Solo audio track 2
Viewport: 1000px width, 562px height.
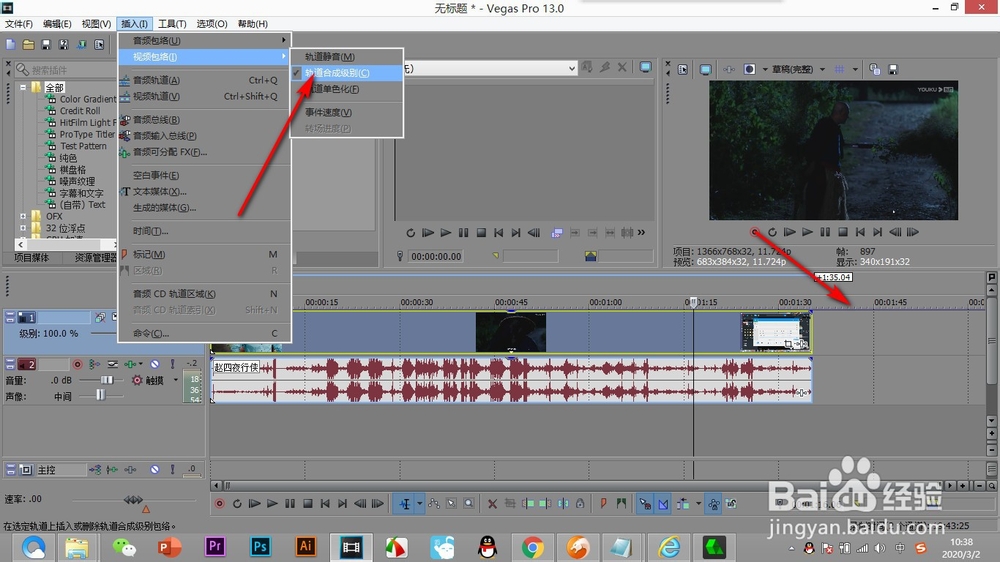coord(172,364)
